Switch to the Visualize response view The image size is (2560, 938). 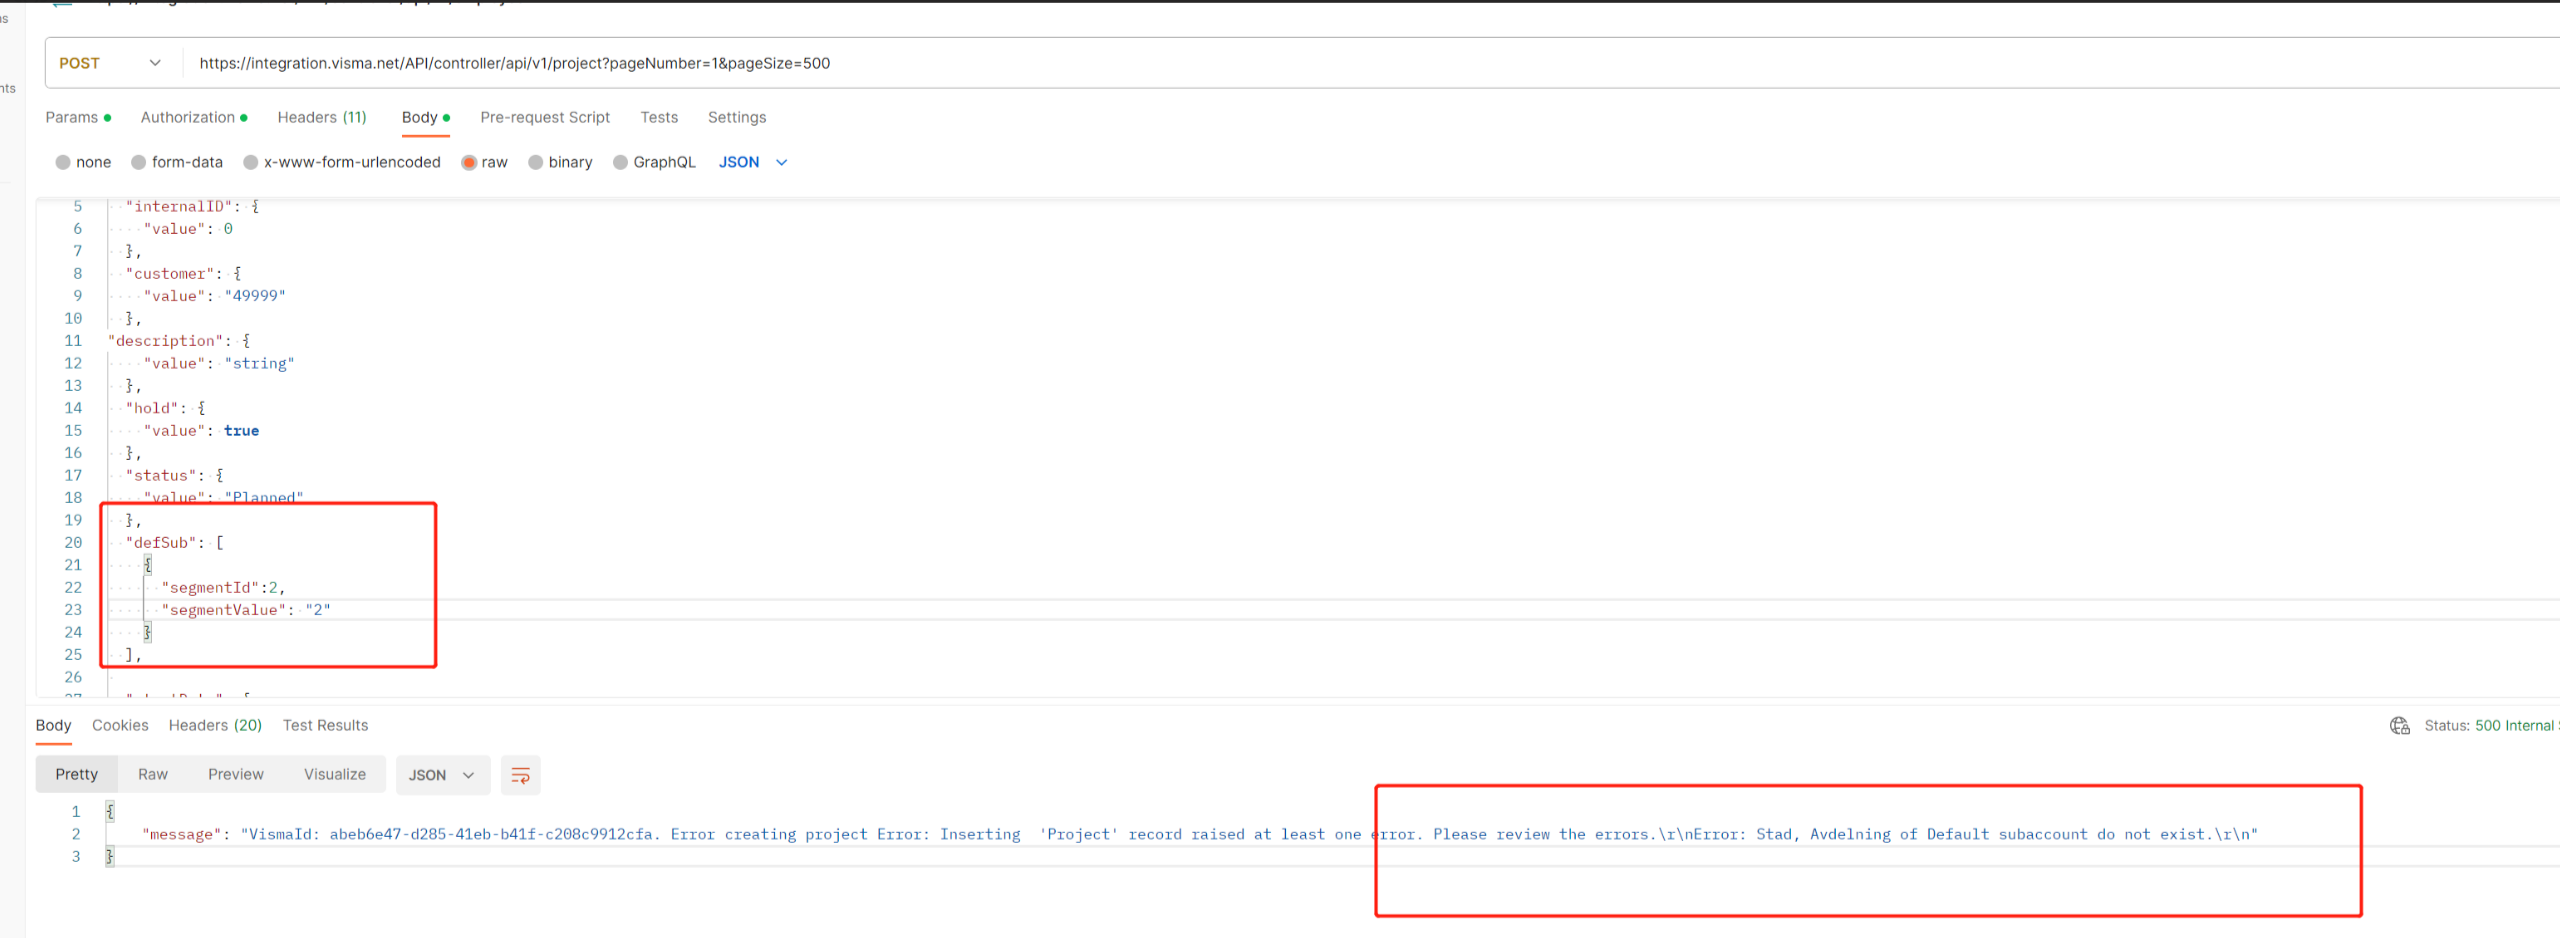tap(334, 773)
